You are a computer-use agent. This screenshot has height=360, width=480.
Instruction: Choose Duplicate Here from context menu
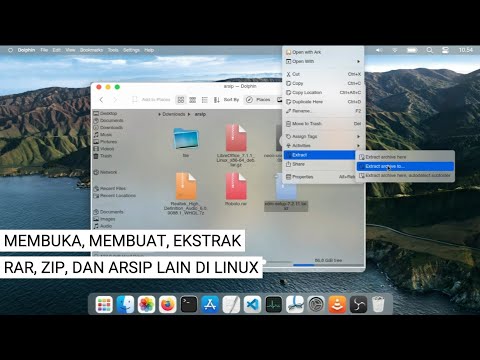click(322, 102)
